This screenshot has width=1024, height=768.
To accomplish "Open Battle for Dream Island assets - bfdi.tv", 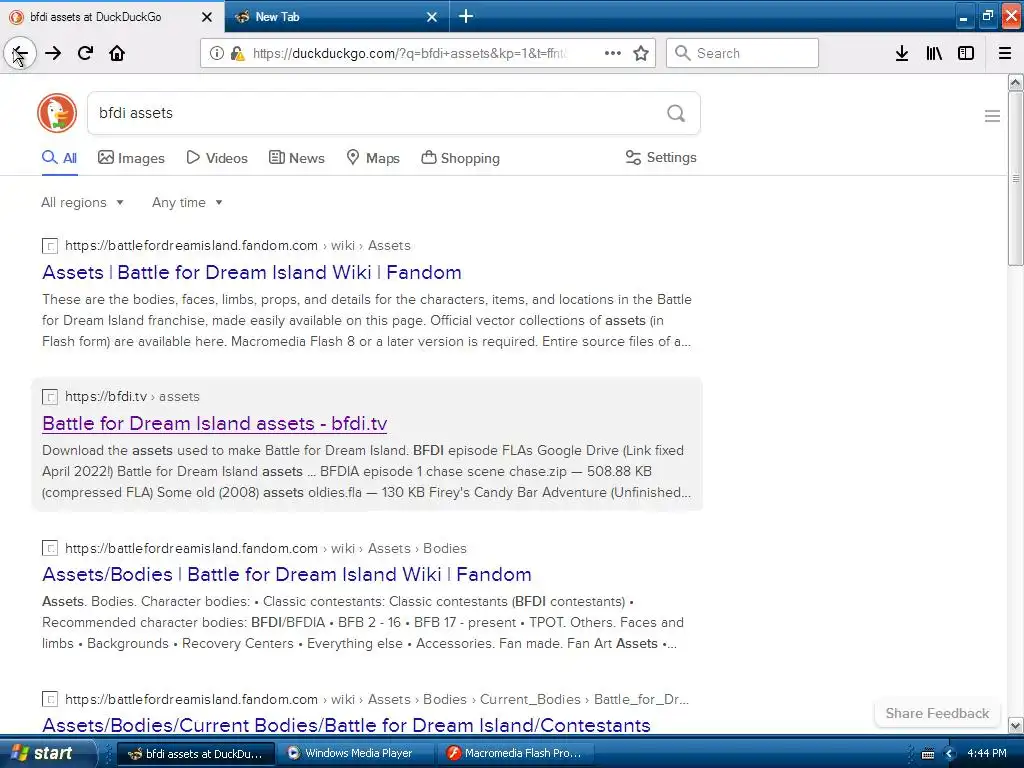I will 215,423.
